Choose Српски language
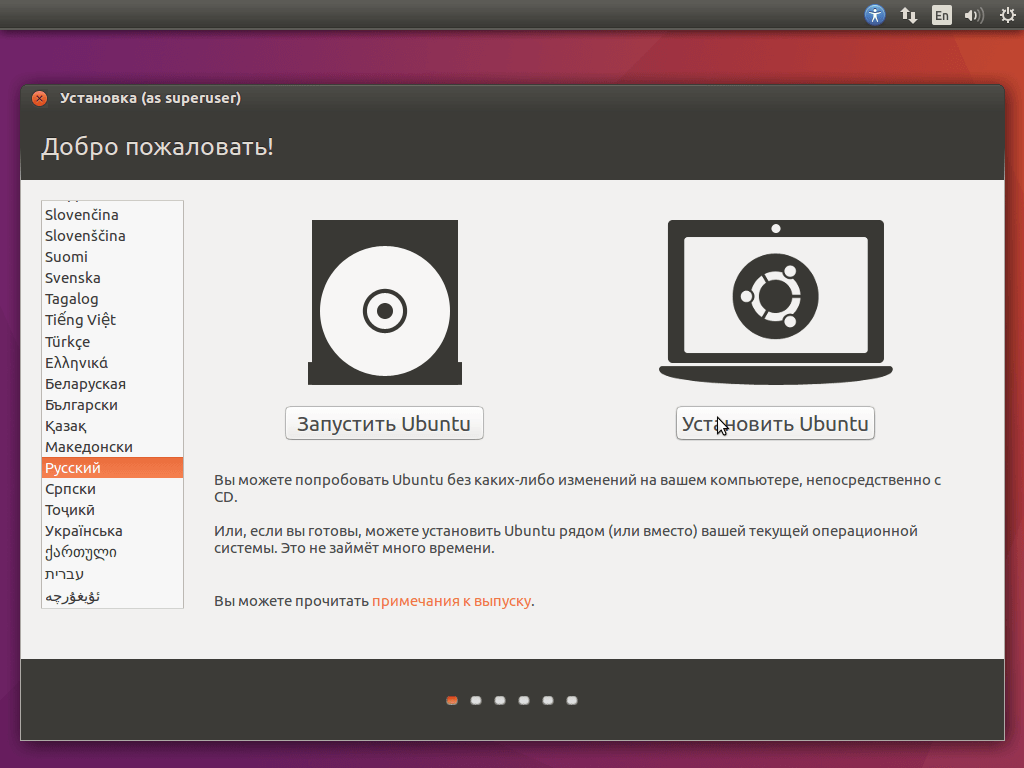Image resolution: width=1024 pixels, height=768 pixels. (112, 488)
